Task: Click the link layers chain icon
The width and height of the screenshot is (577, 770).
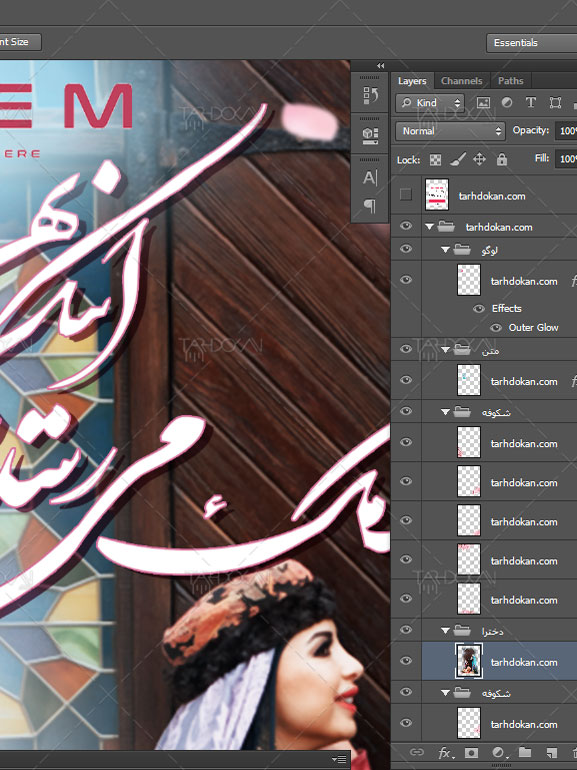Action: 416,752
